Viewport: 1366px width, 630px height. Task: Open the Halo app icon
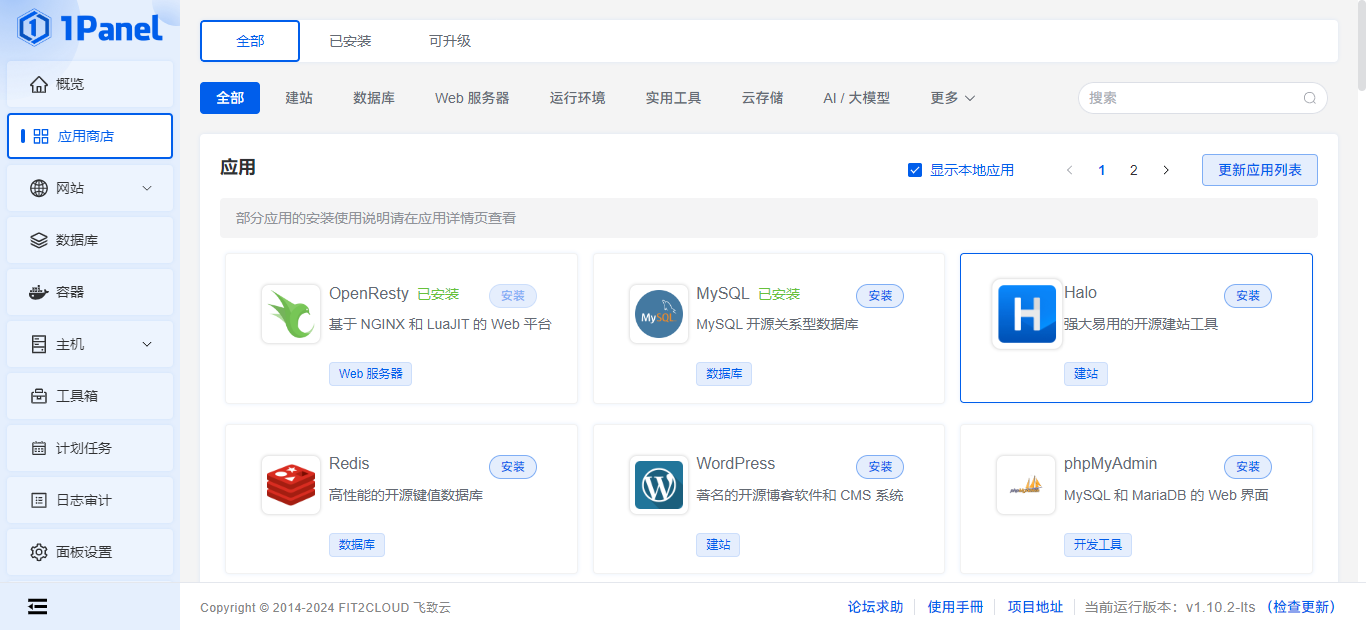click(x=1026, y=314)
